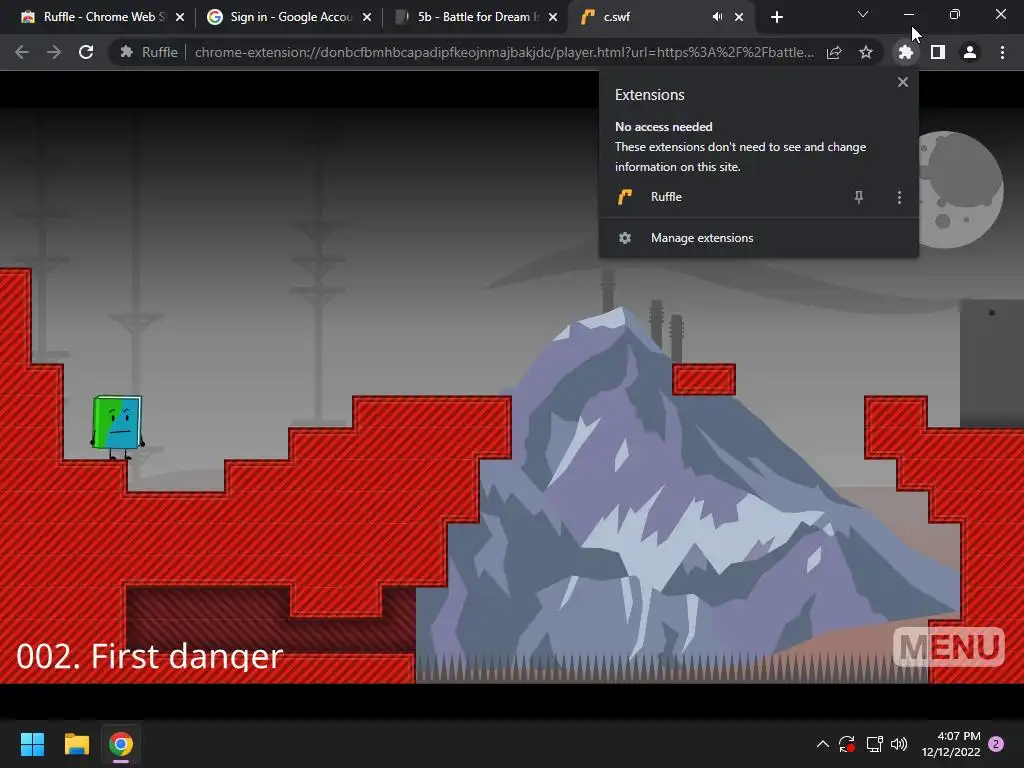Viewport: 1024px width, 768px height.
Task: Click the address bar URL
Action: pos(504,52)
